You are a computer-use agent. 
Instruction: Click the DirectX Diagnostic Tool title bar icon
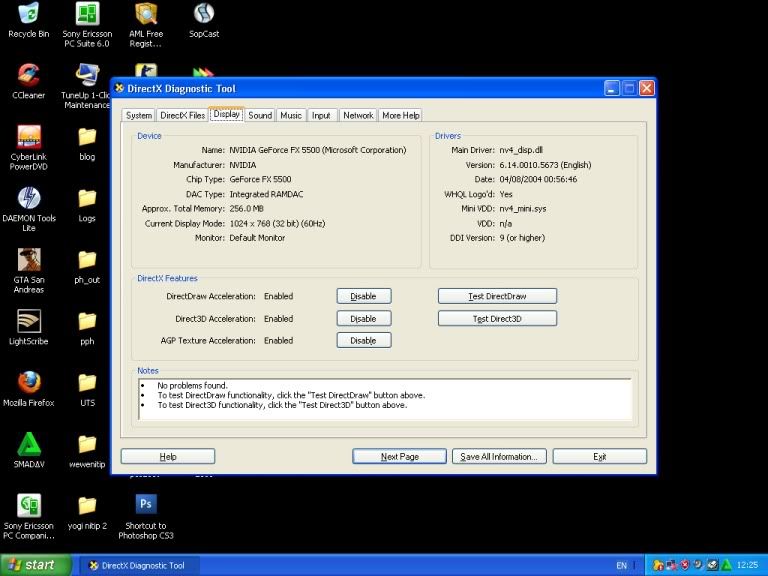[119, 88]
